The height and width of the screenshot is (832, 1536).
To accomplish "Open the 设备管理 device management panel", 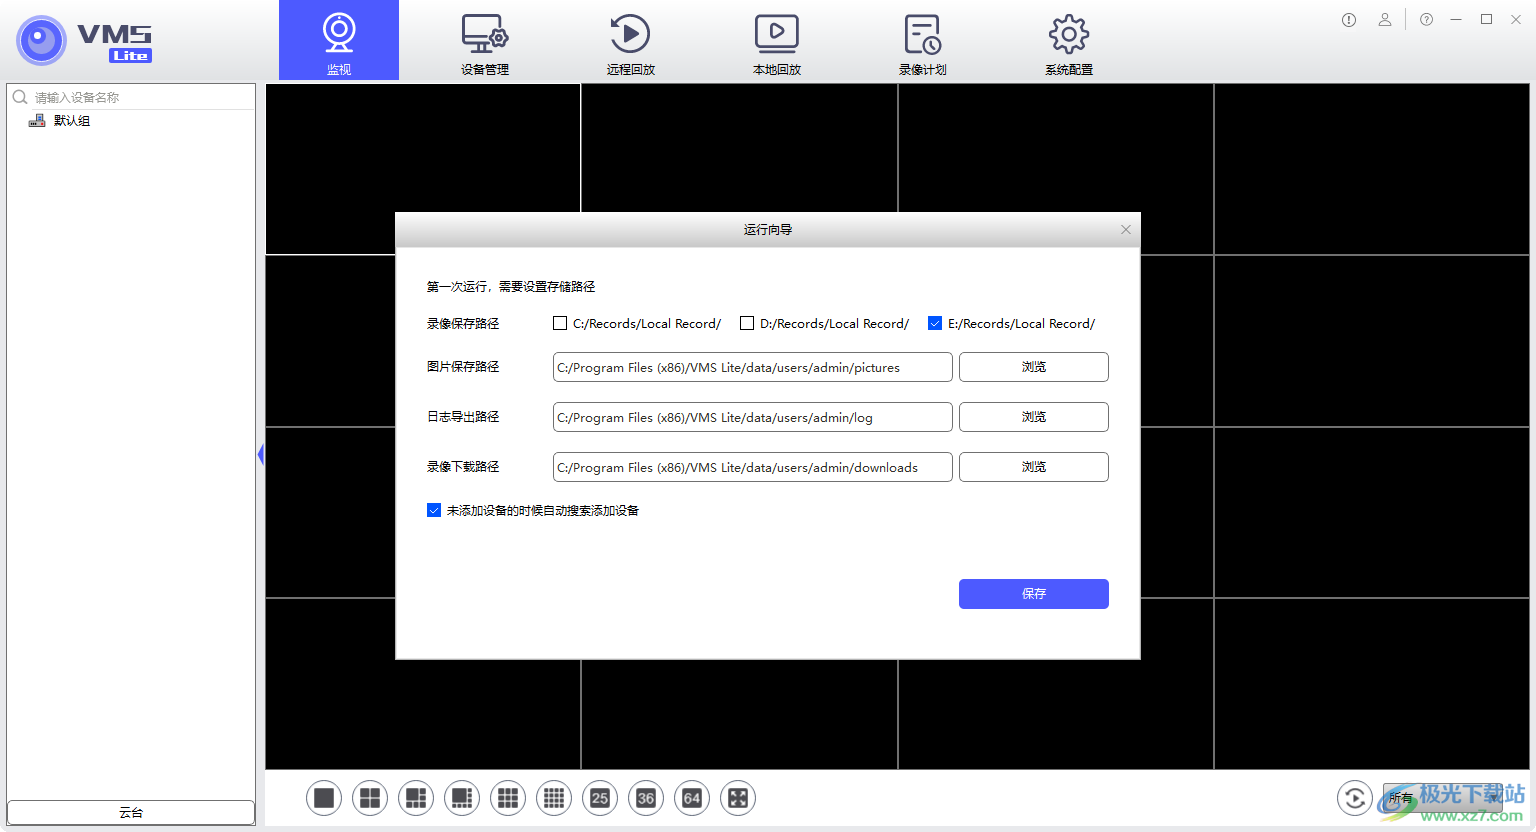I will (484, 40).
